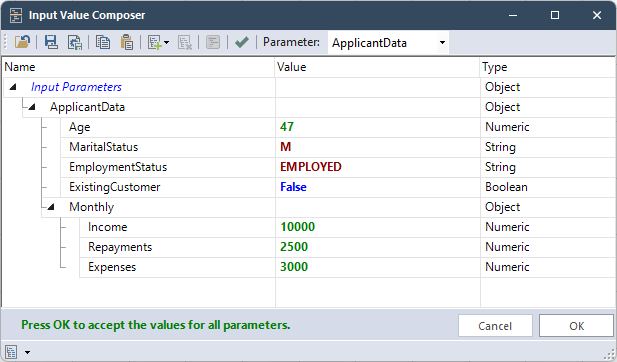Image resolution: width=617 pixels, height=362 pixels.
Task: Maximize the Input Value Composer window
Action: pyautogui.click(x=555, y=15)
